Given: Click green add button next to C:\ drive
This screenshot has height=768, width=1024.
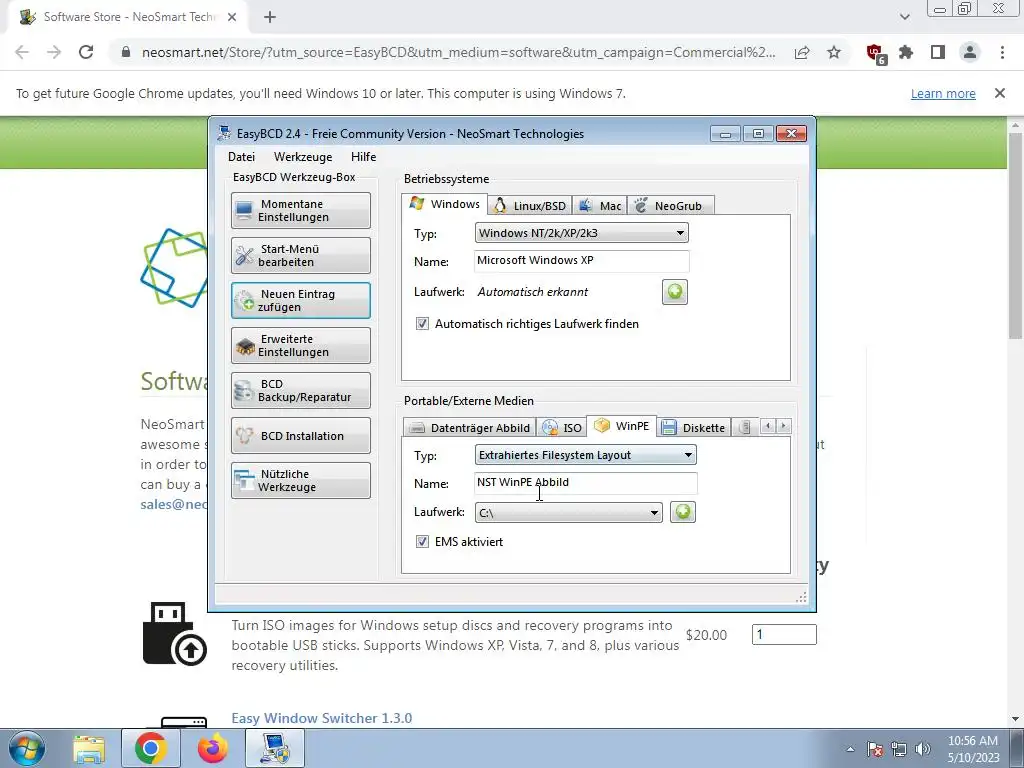Looking at the screenshot, I should click(x=682, y=512).
